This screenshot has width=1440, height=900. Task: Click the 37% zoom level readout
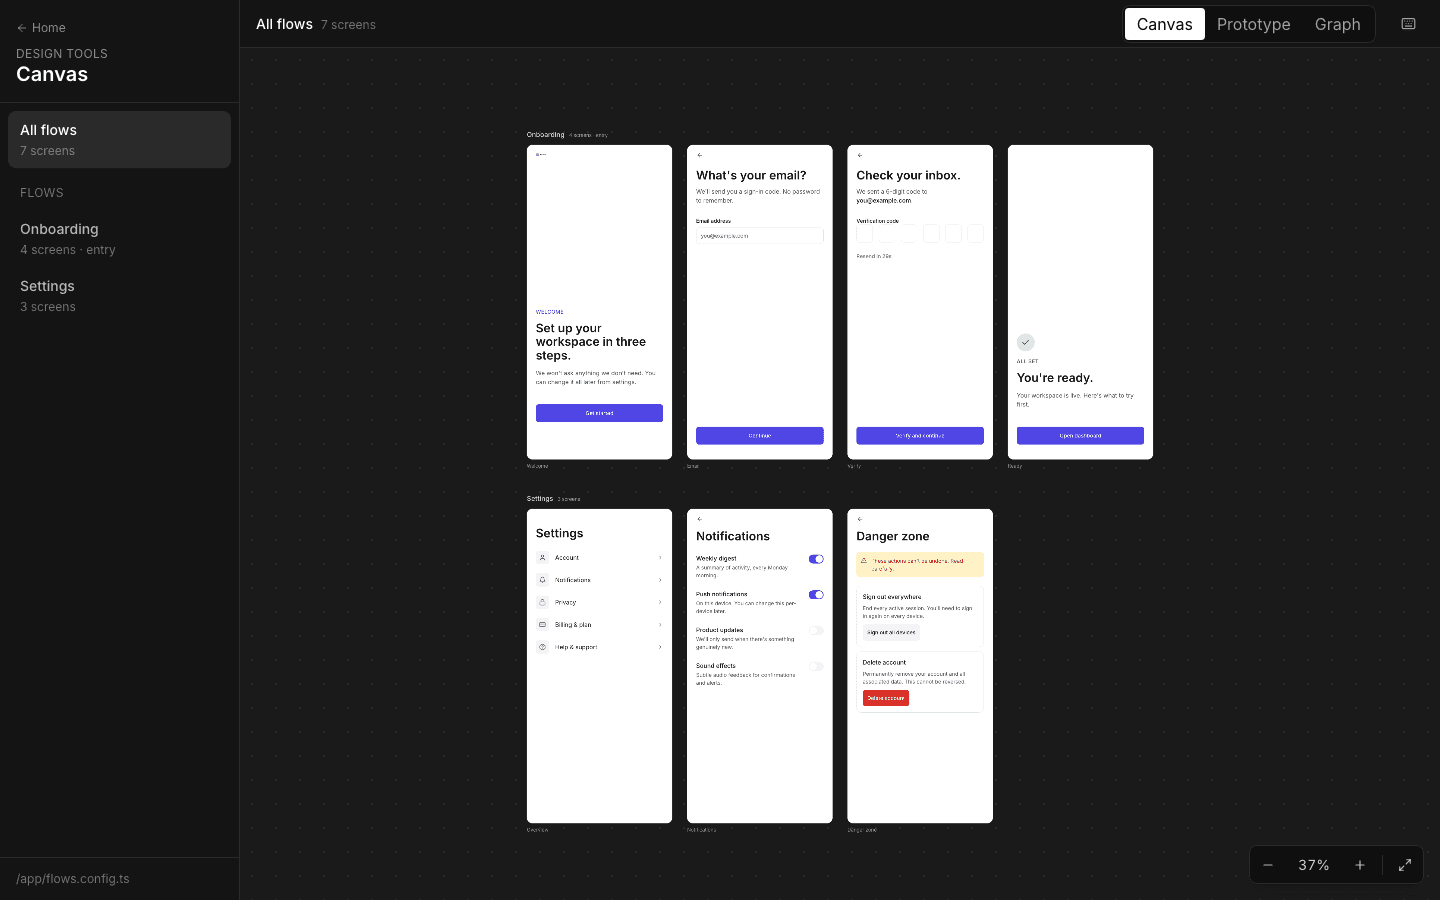click(x=1314, y=865)
